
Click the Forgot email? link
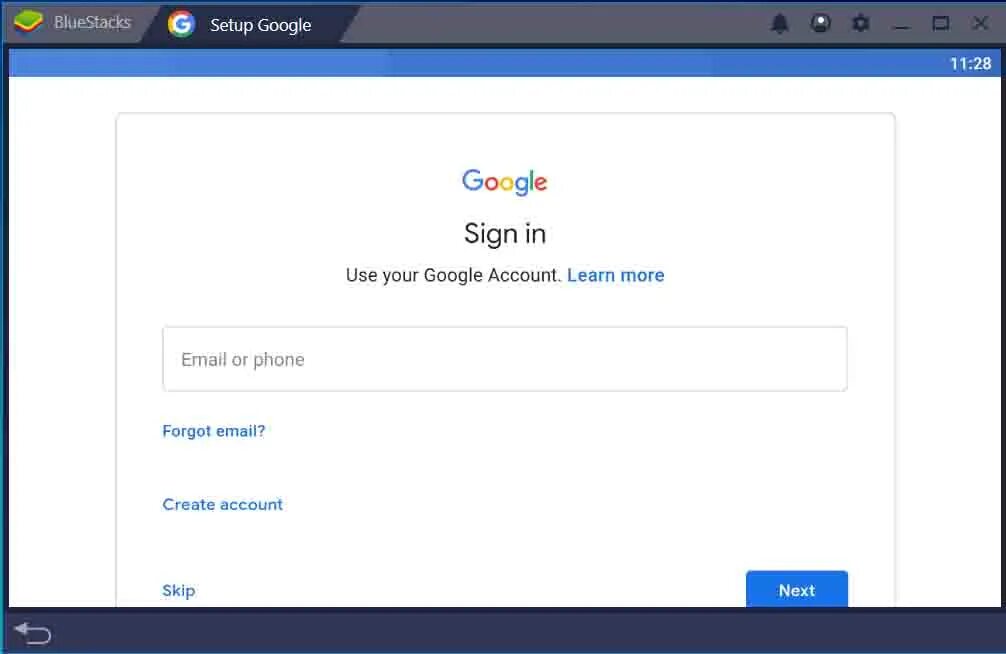214,431
